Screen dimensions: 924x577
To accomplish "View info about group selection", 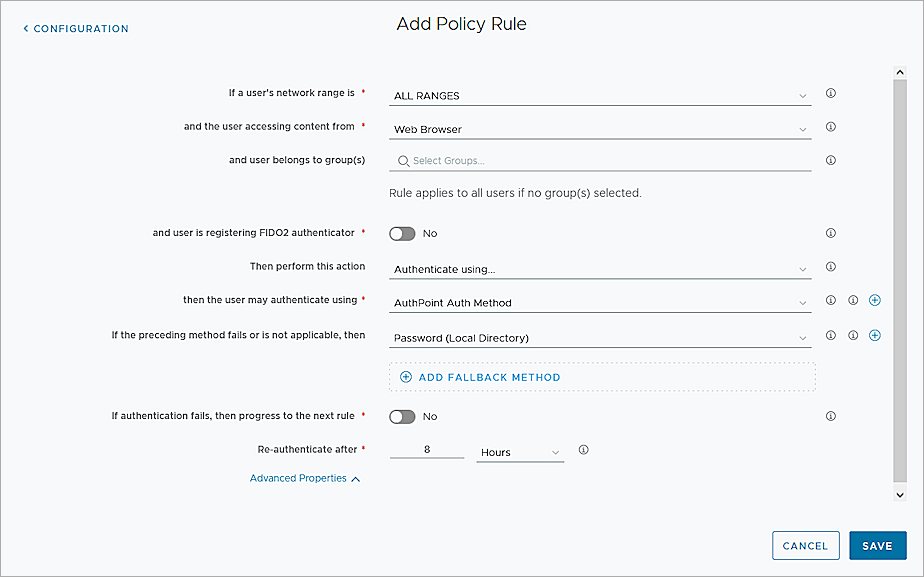I will (x=830, y=157).
